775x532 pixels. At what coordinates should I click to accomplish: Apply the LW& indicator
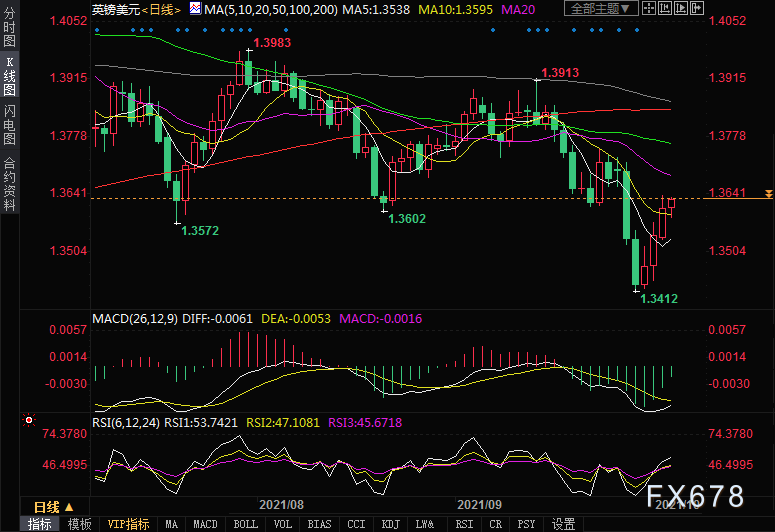[425, 524]
